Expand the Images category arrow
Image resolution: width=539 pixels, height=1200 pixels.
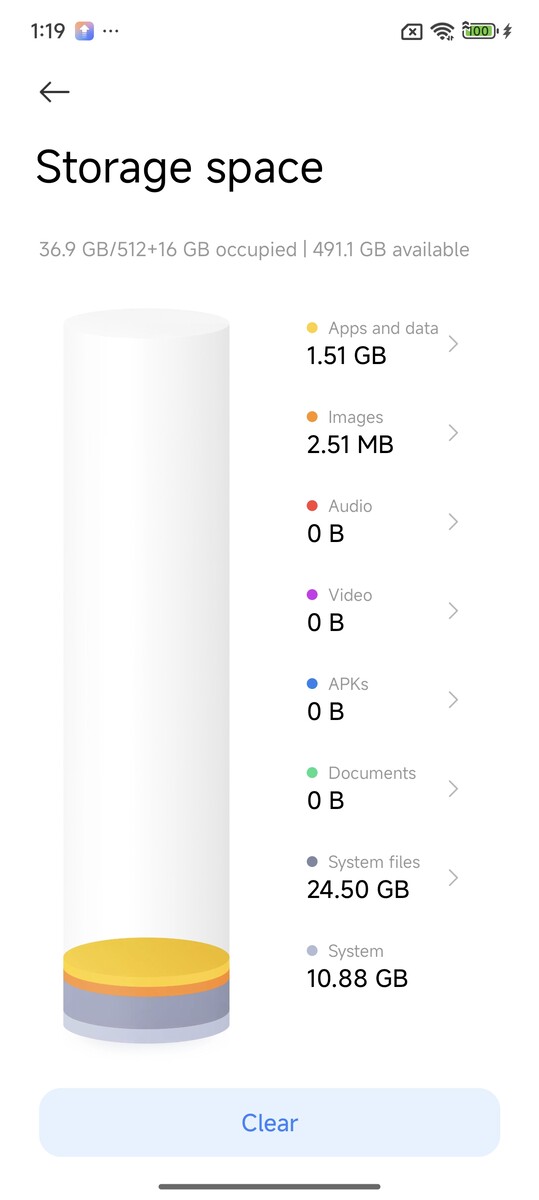click(x=453, y=433)
